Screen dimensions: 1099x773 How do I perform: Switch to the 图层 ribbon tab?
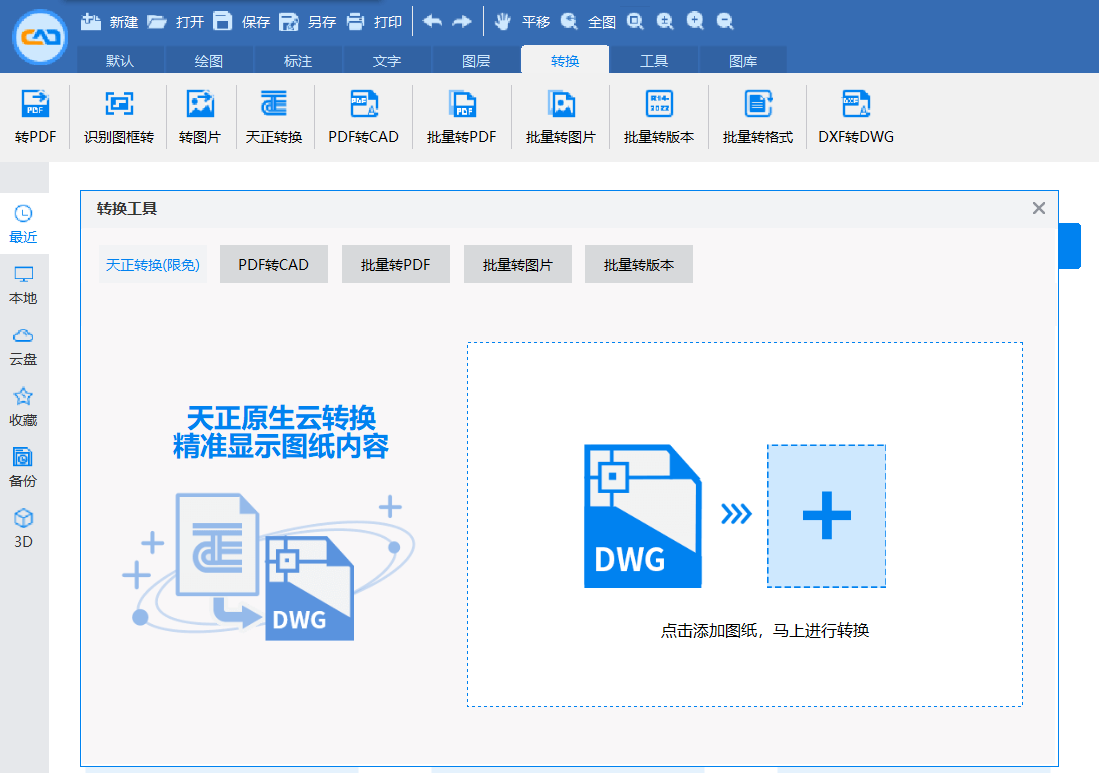(x=476, y=60)
